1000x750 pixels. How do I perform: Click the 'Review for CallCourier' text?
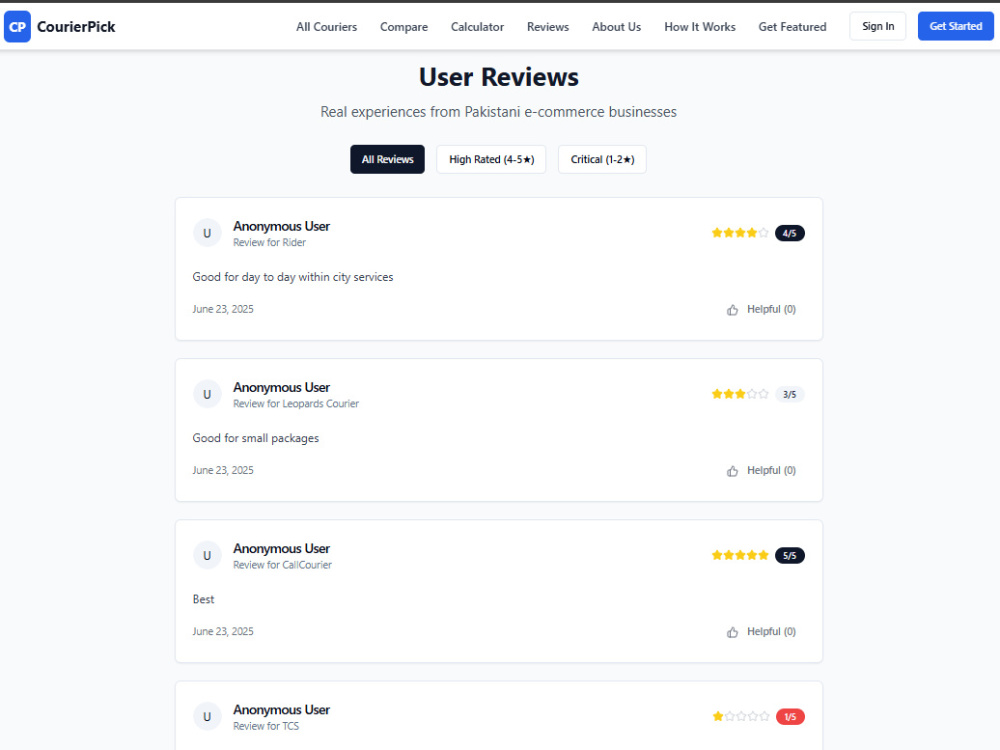[x=283, y=565]
